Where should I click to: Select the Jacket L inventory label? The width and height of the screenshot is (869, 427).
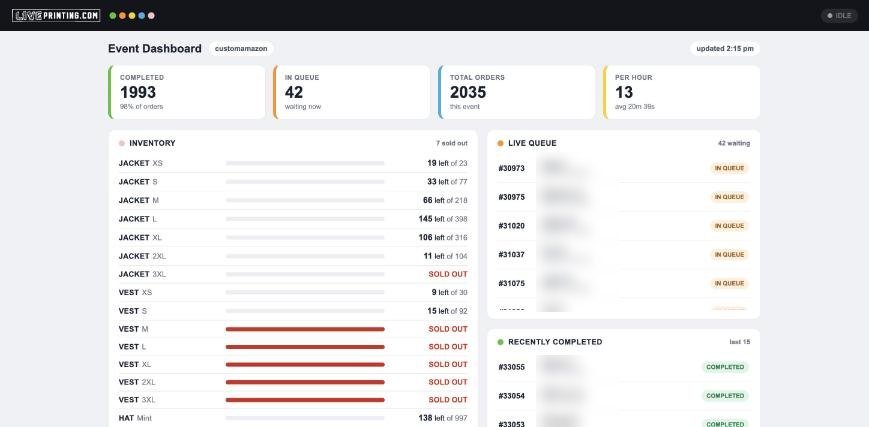click(x=137, y=219)
